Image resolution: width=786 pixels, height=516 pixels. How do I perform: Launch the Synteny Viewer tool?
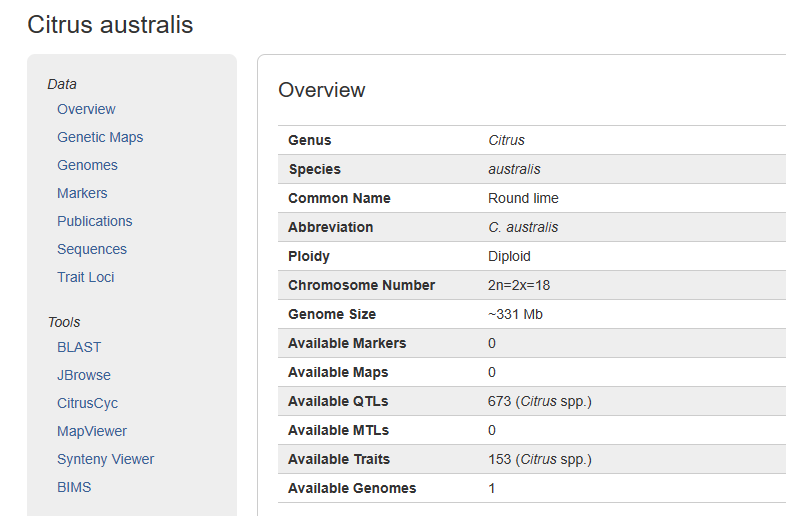pos(106,459)
